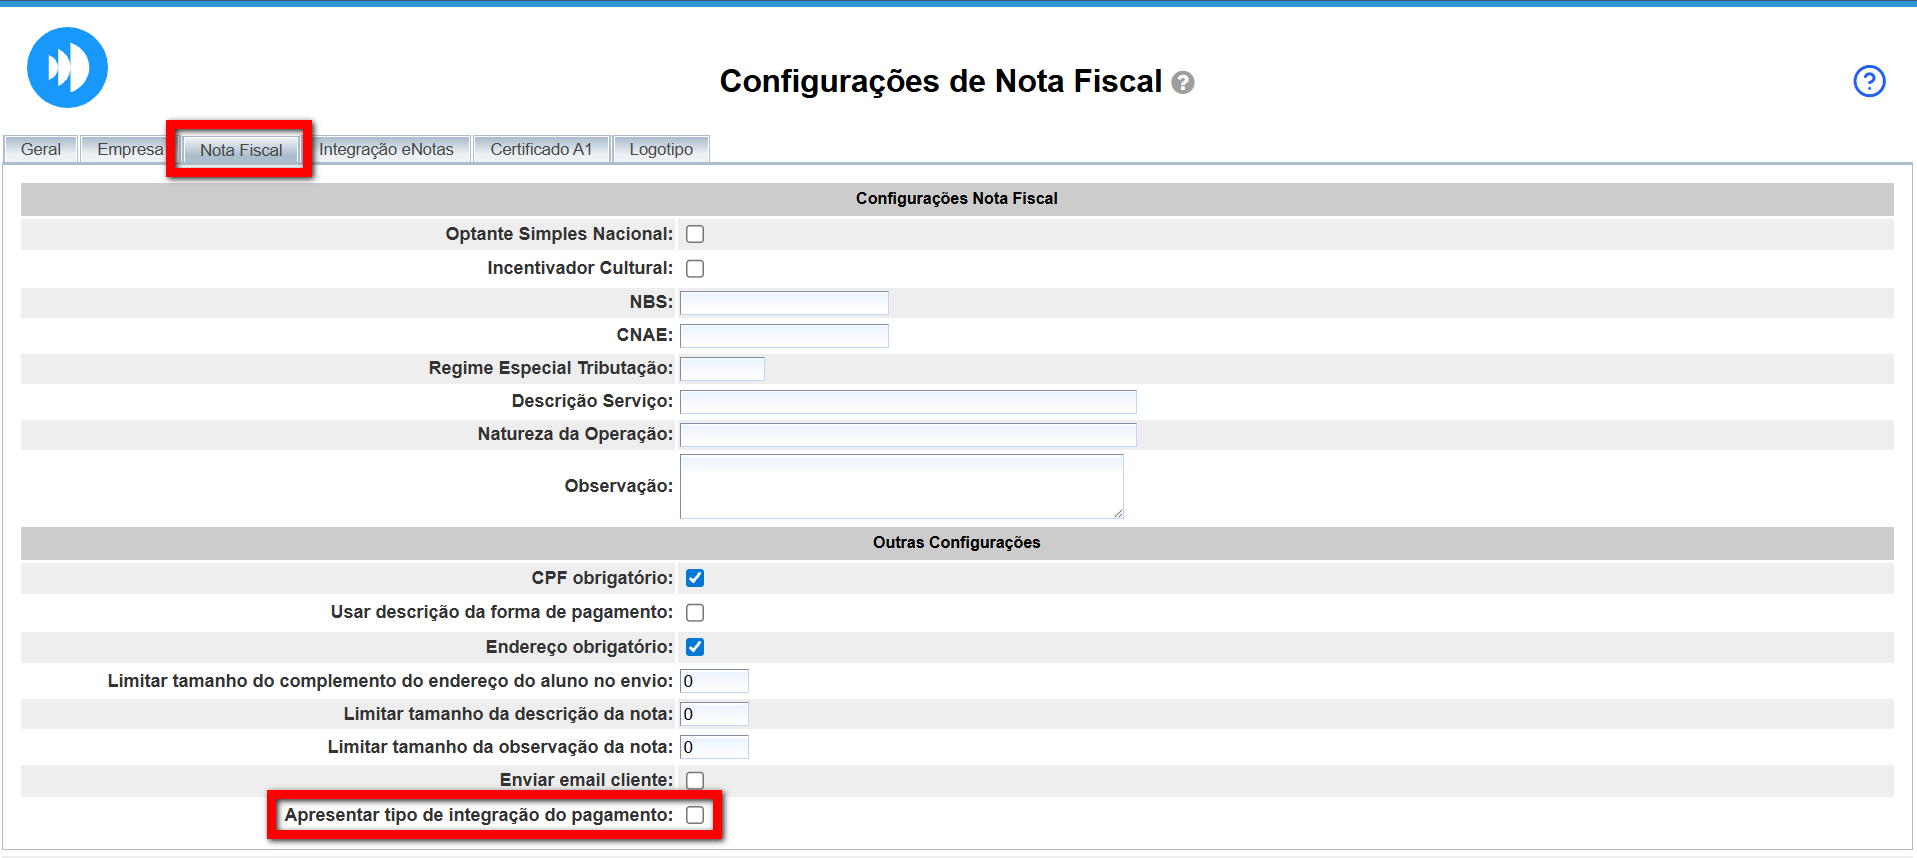Select the Nota Fiscal tab

pyautogui.click(x=241, y=150)
